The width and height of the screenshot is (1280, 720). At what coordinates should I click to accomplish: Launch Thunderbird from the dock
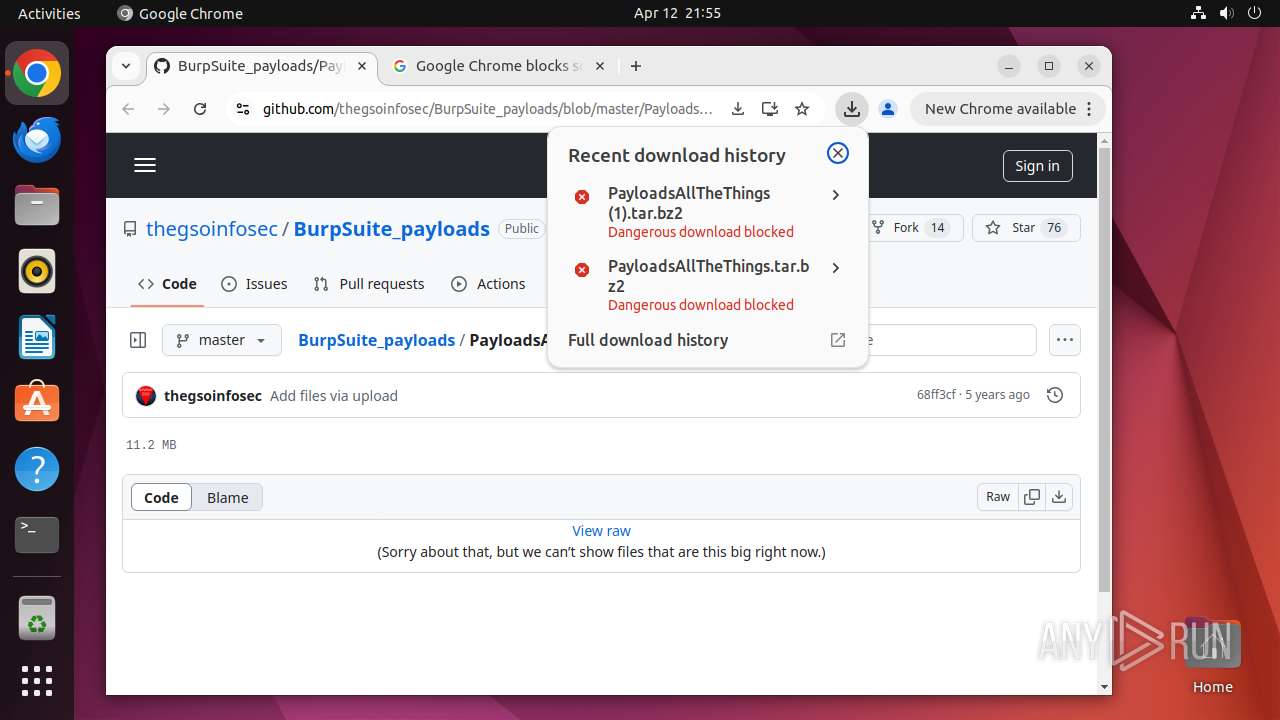[x=37, y=140]
